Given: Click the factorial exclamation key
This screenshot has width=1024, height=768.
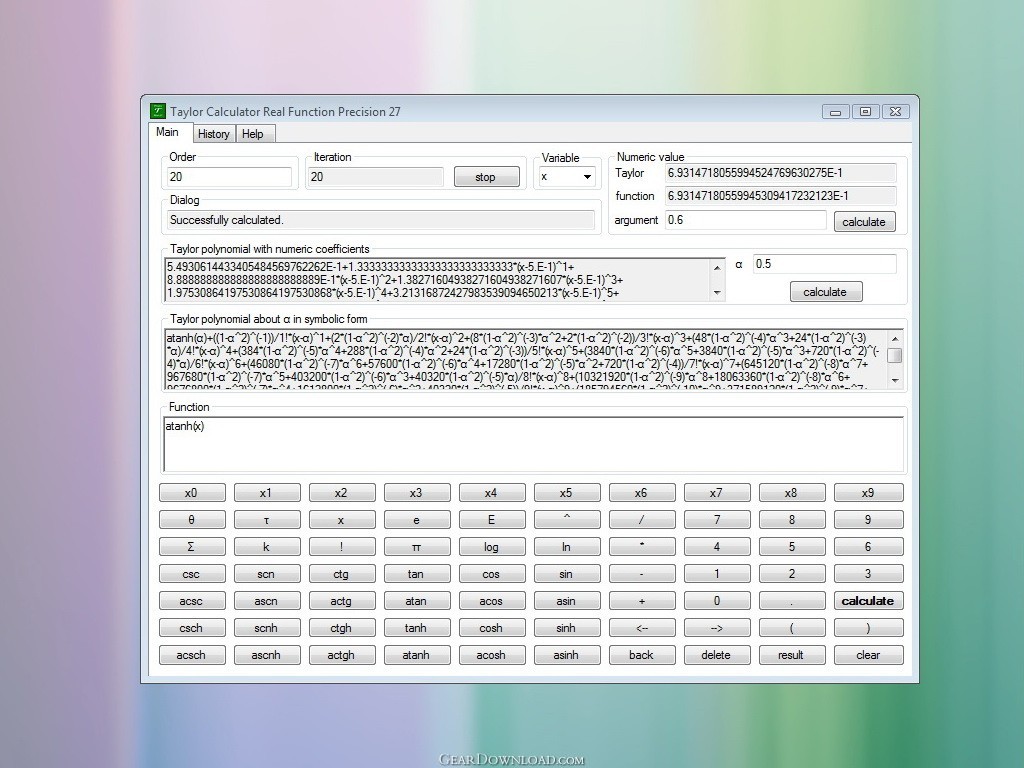Looking at the screenshot, I should [342, 547].
